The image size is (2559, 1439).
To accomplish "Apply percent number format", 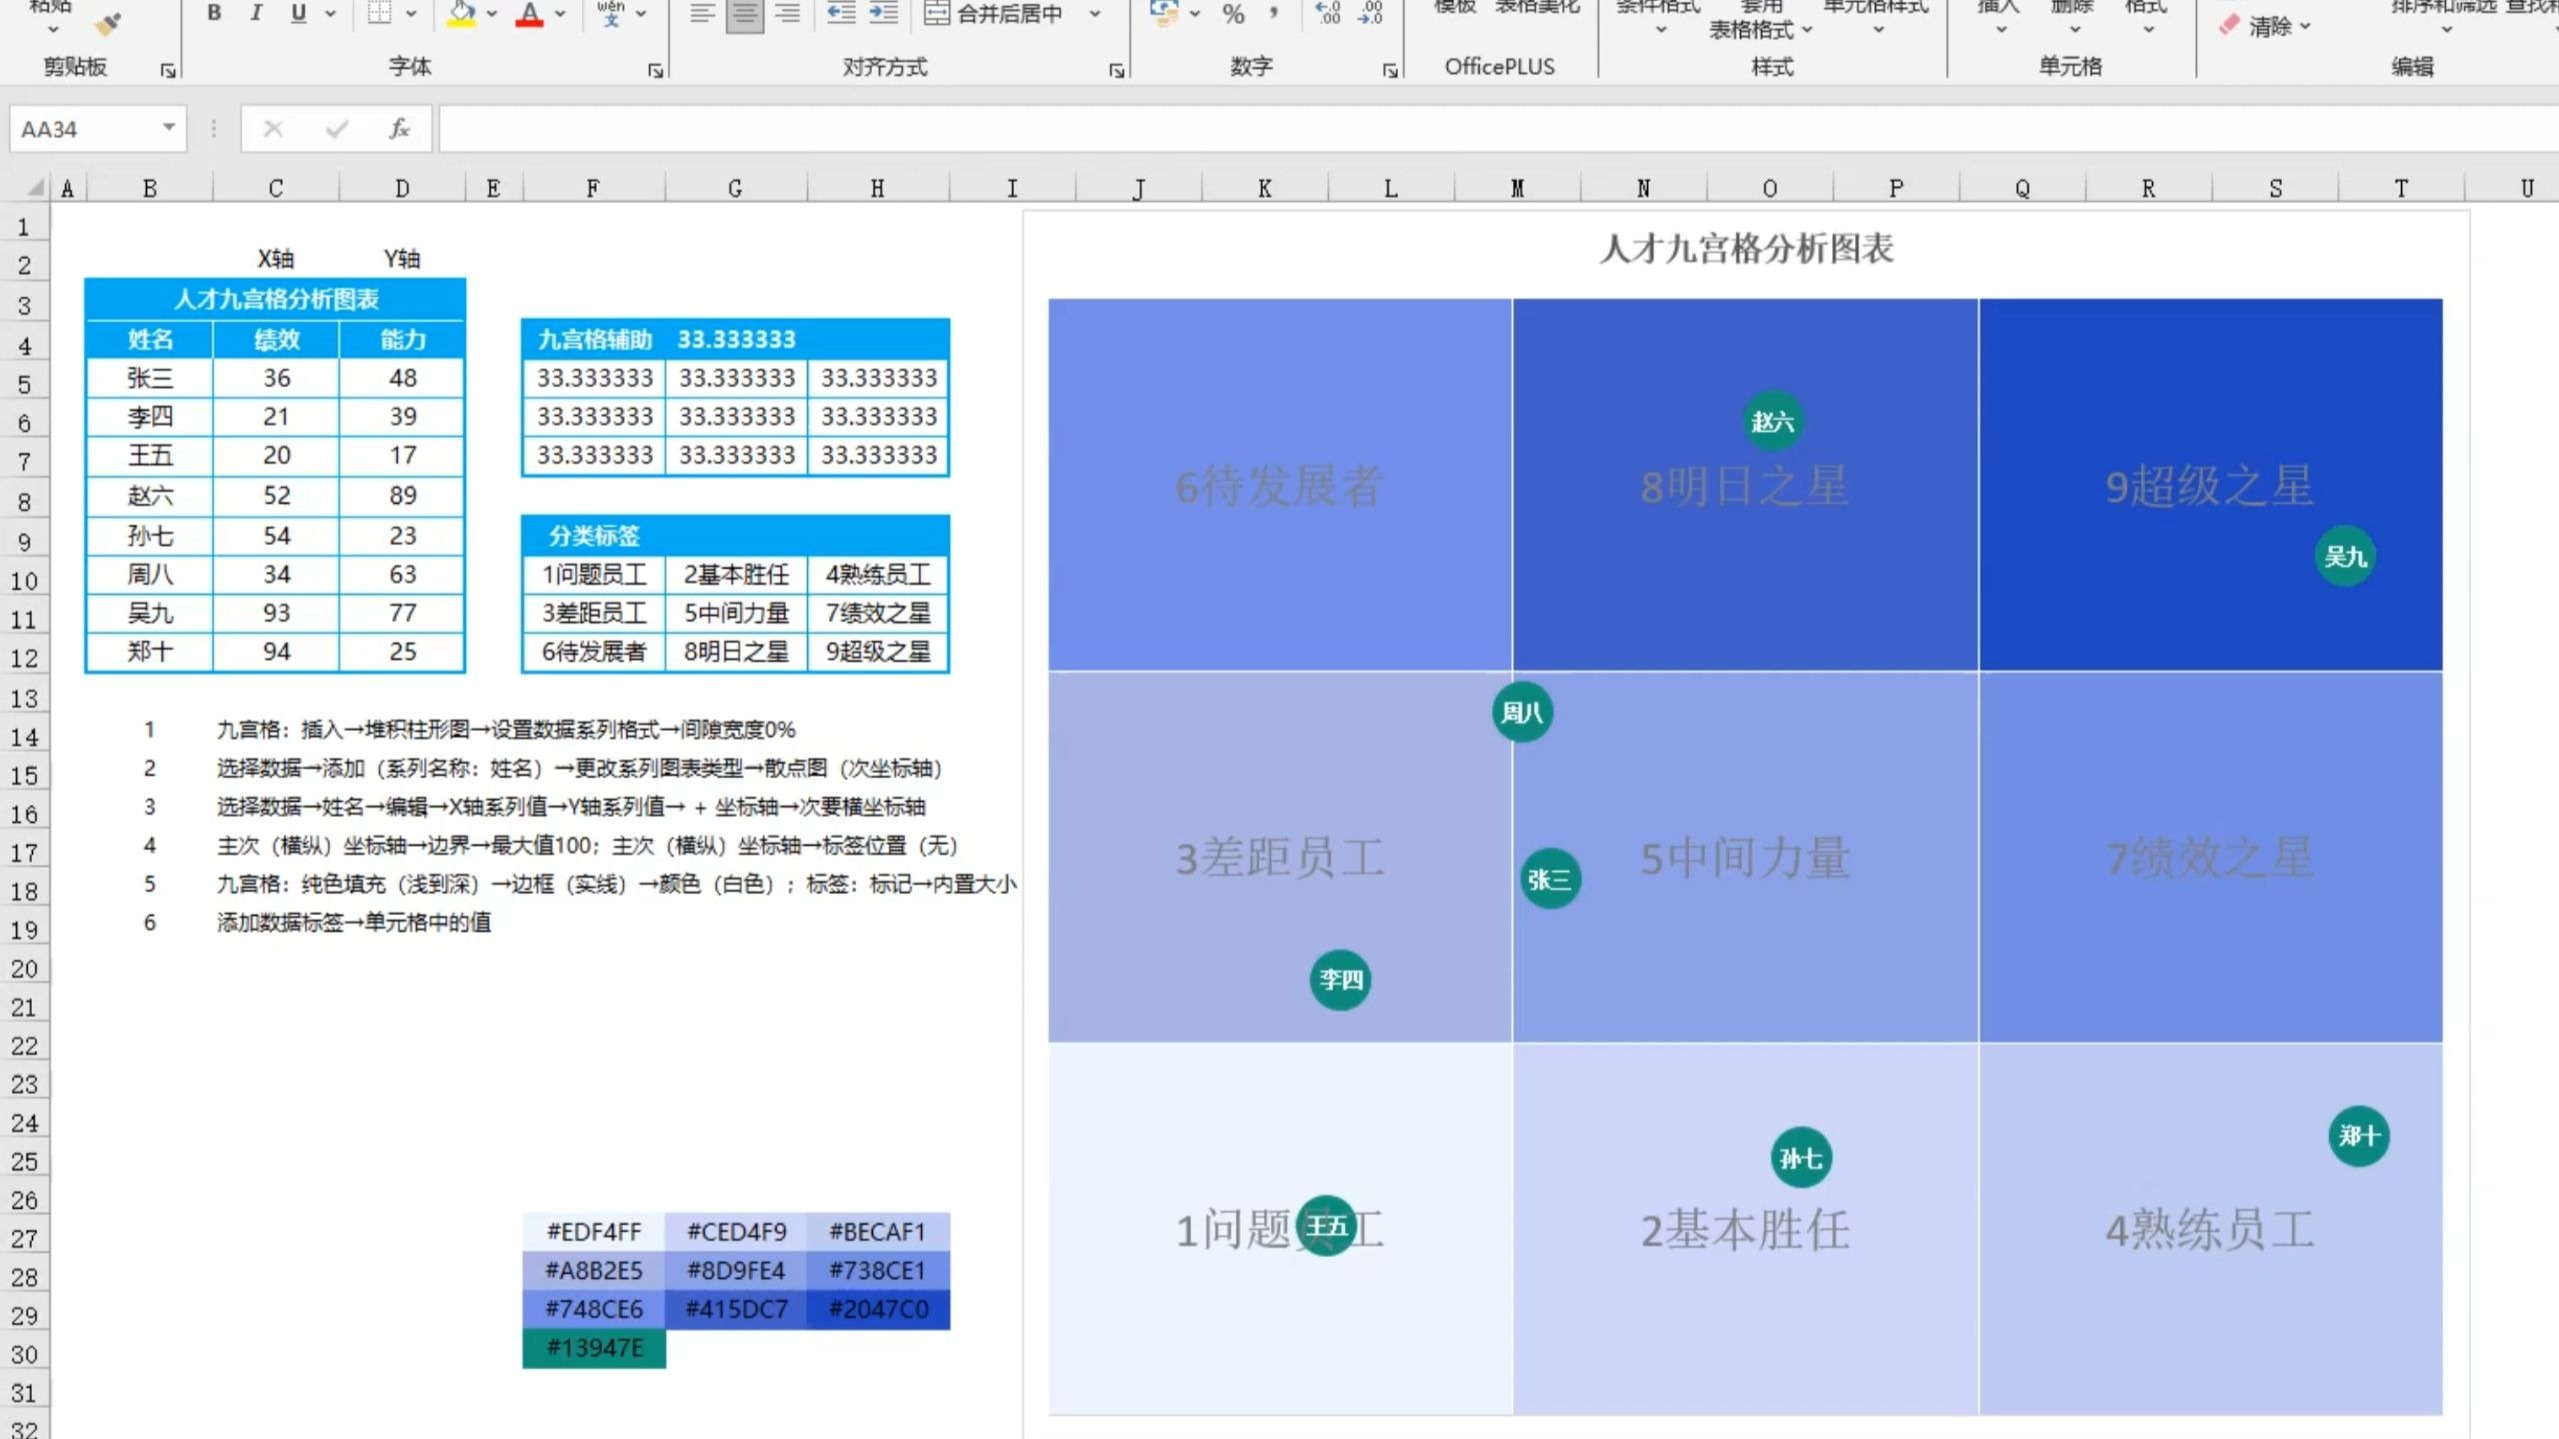I will click(1233, 14).
